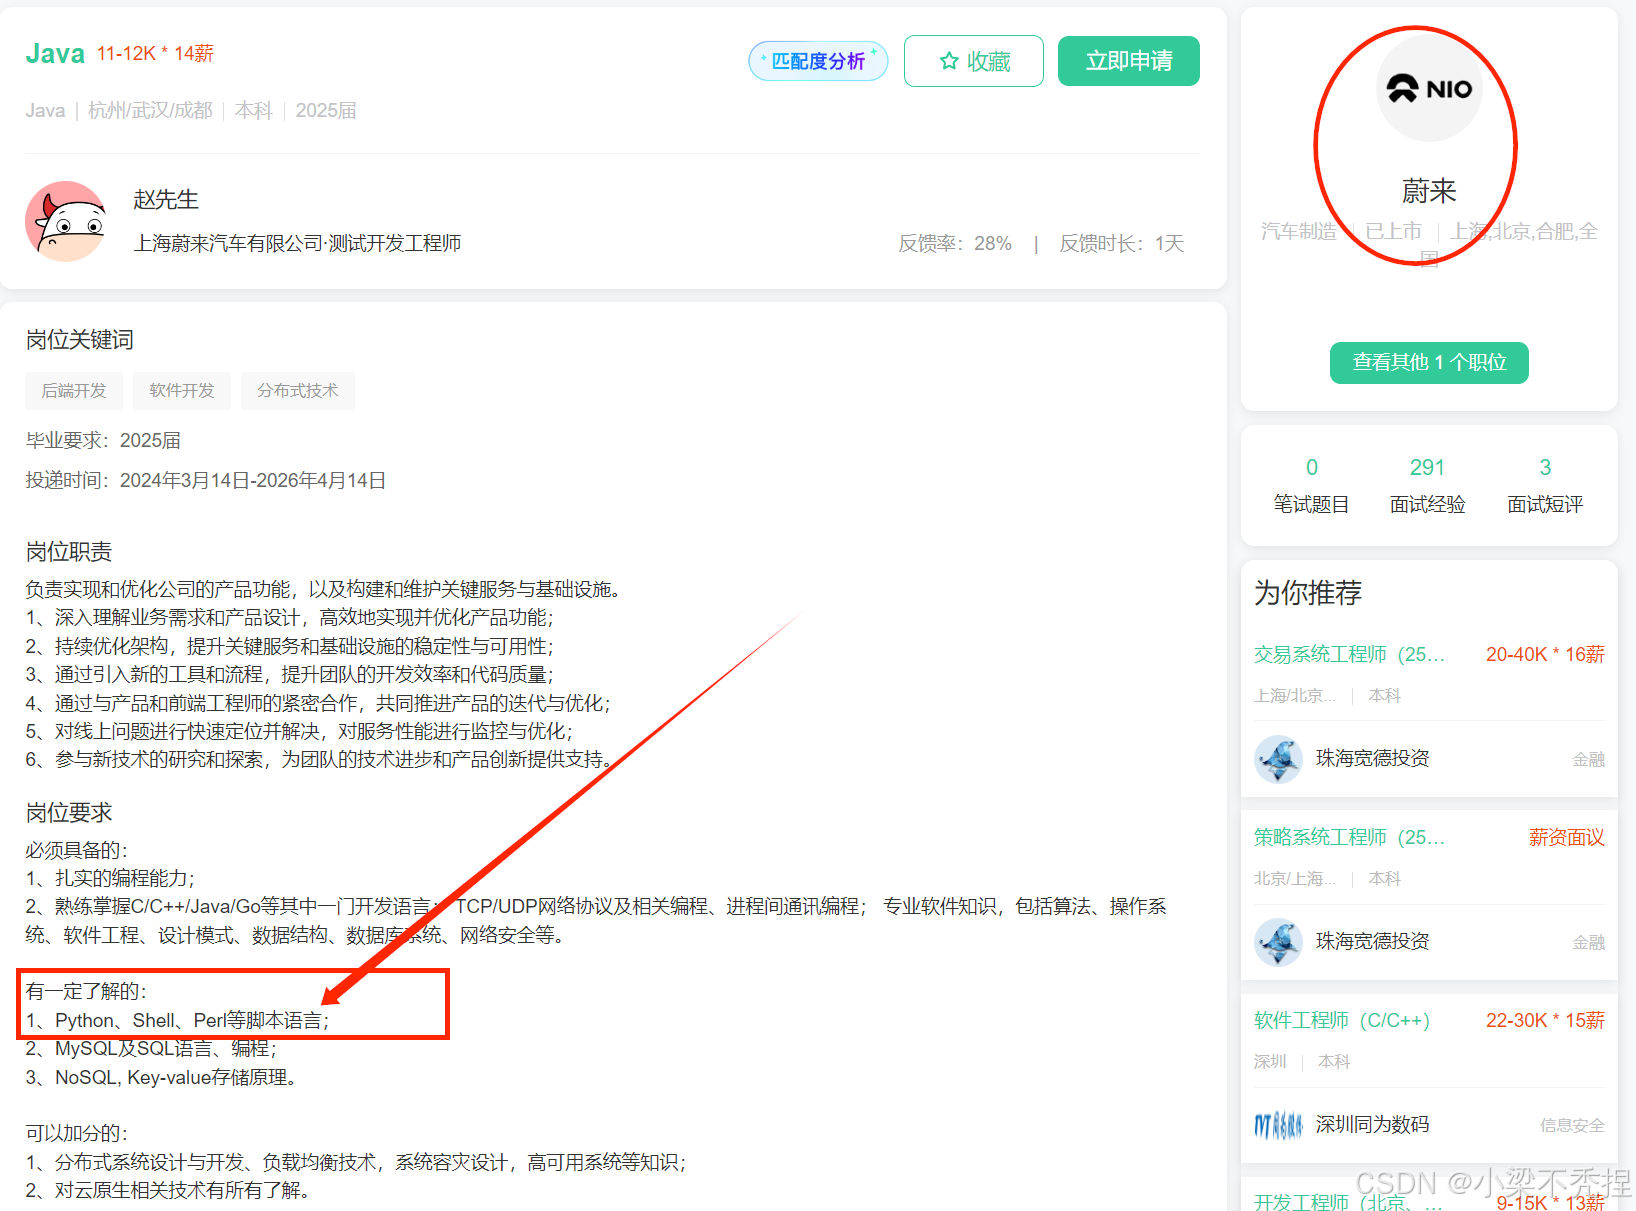Click the line 3、NoSQL, Key-value存储原理
The image size is (1636, 1211).
(161, 1078)
